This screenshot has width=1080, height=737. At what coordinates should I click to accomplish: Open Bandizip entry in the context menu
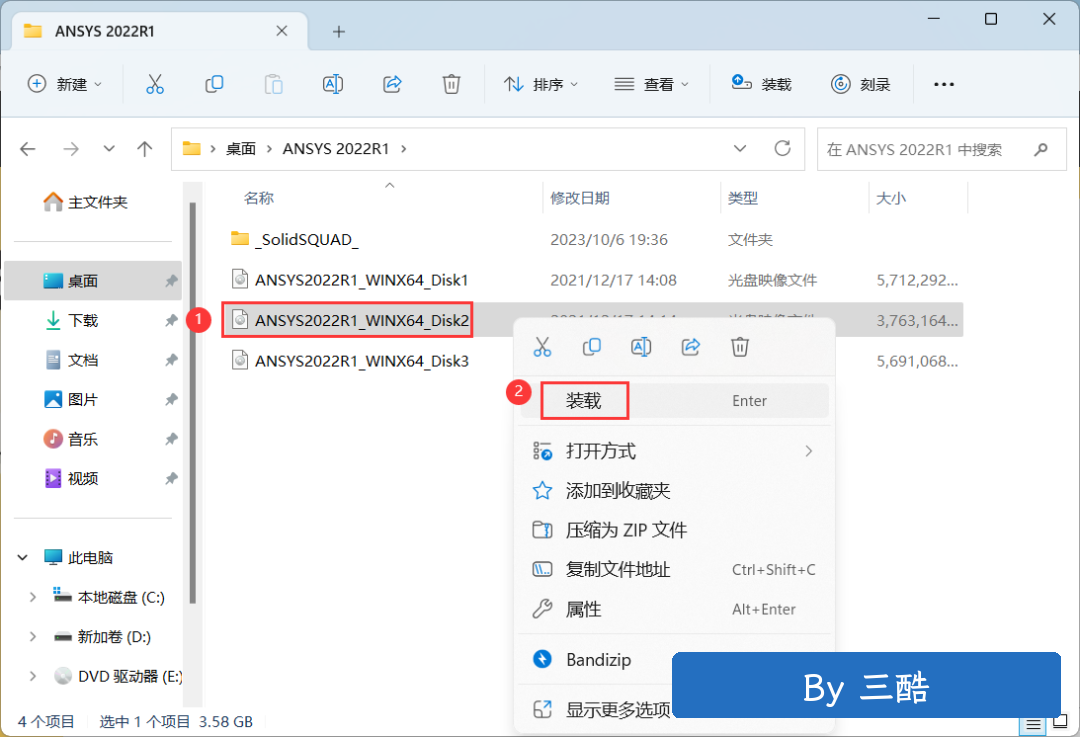(x=598, y=660)
